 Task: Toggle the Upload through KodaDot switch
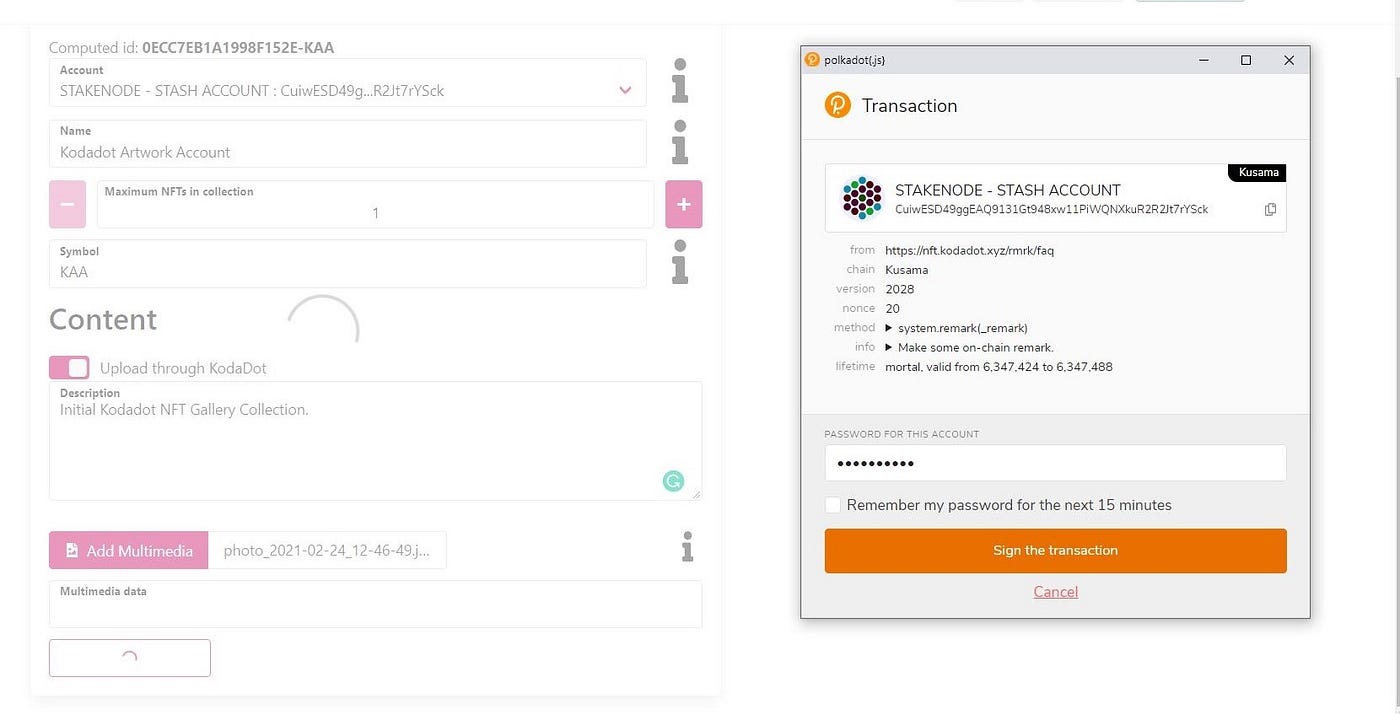coord(69,367)
